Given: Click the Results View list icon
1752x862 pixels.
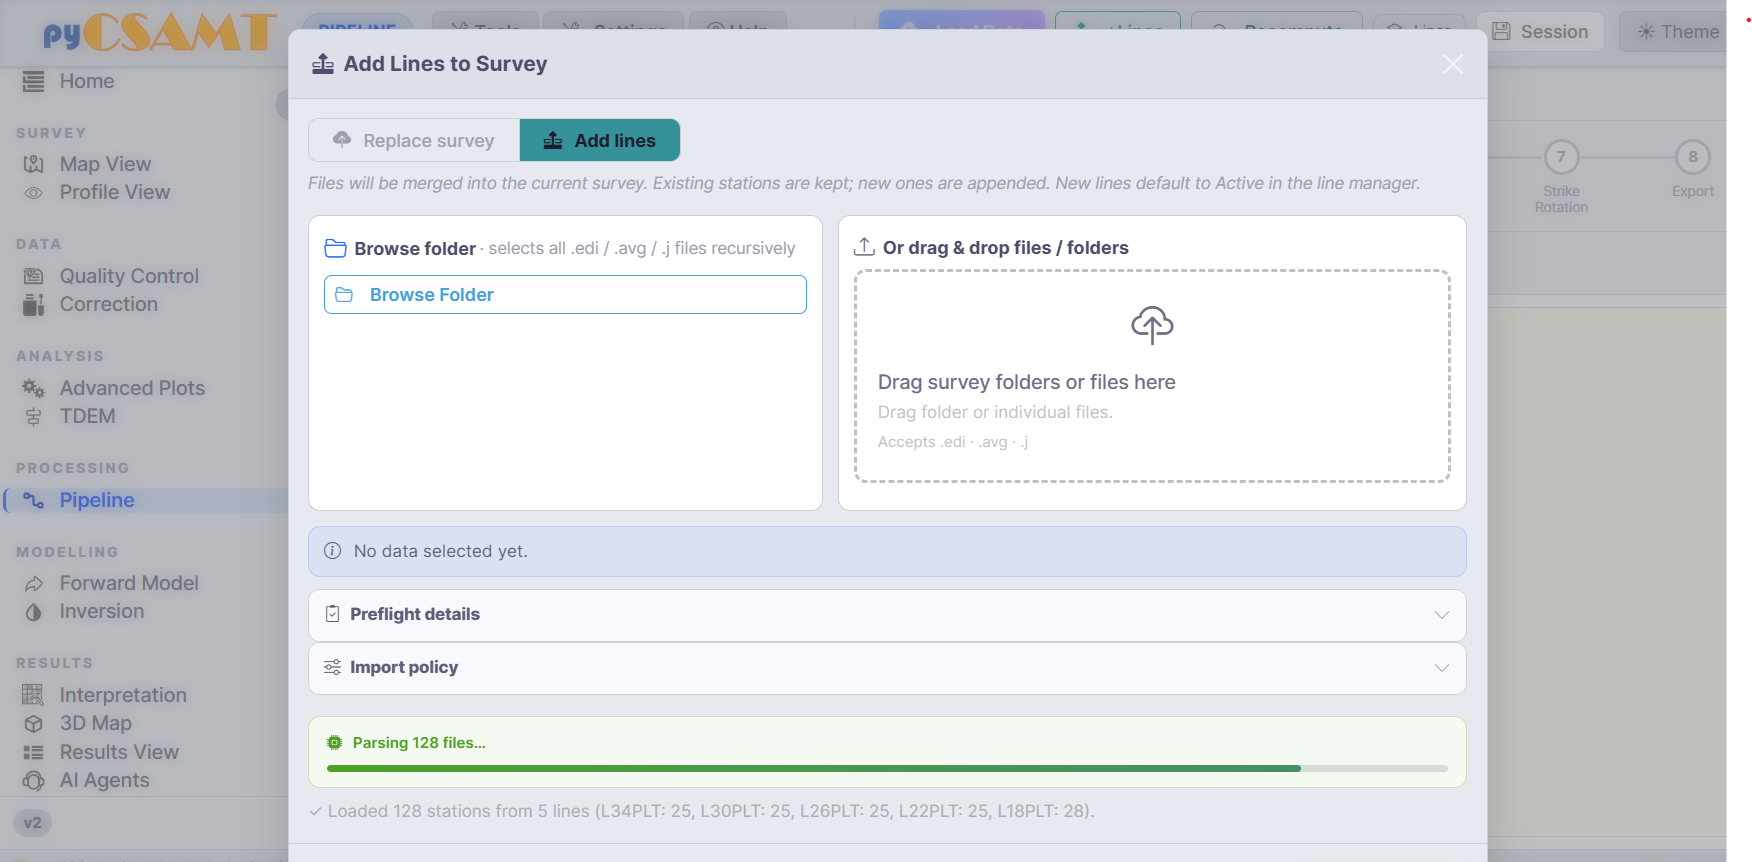Looking at the screenshot, I should point(34,752).
